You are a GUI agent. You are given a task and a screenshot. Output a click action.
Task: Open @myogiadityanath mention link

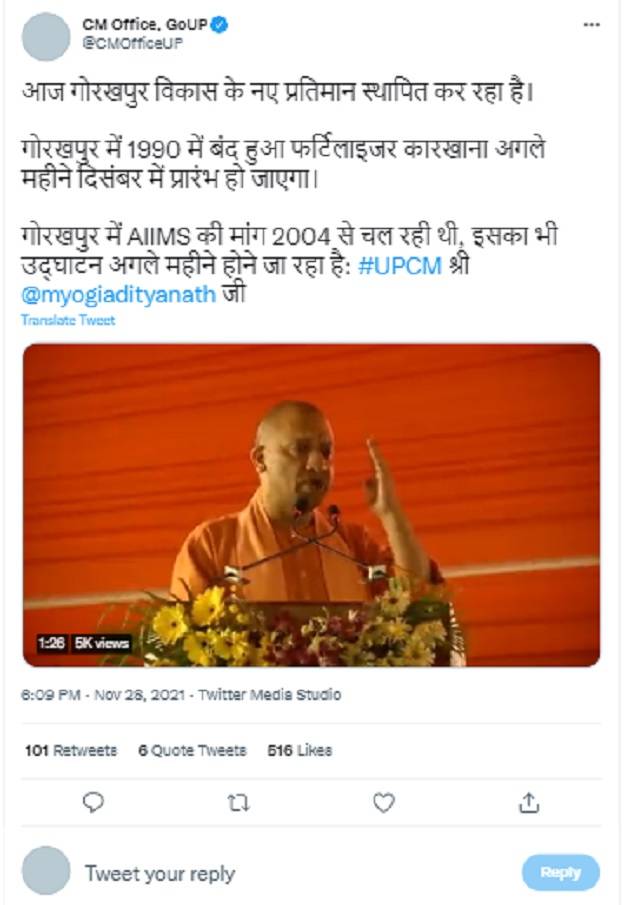tap(118, 294)
